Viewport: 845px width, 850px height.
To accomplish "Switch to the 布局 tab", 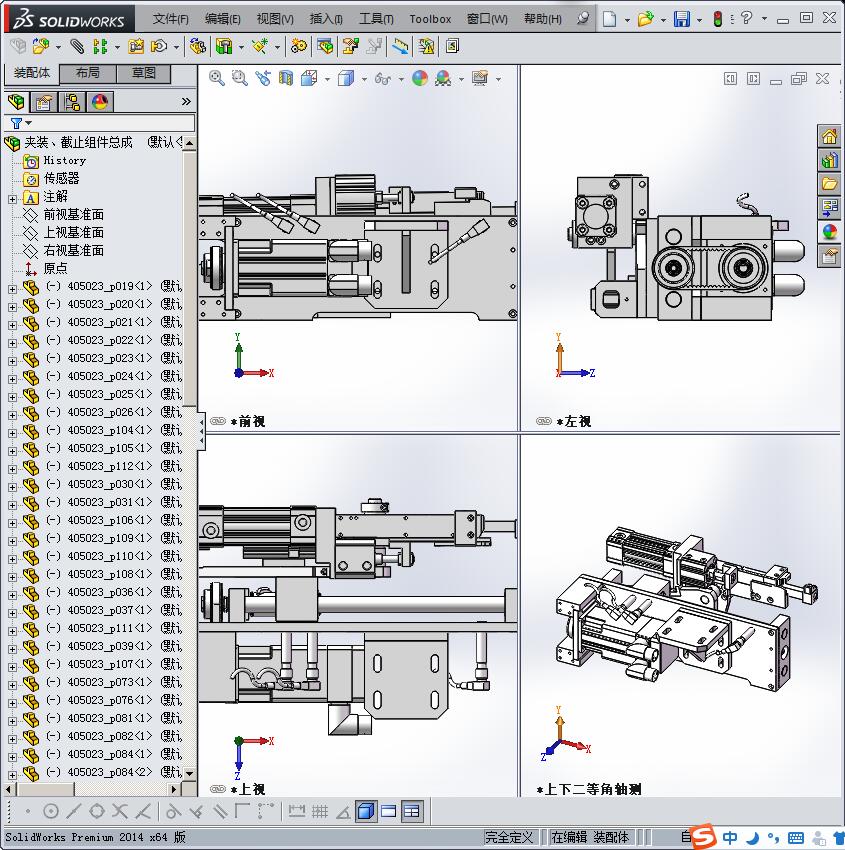I will (88, 73).
